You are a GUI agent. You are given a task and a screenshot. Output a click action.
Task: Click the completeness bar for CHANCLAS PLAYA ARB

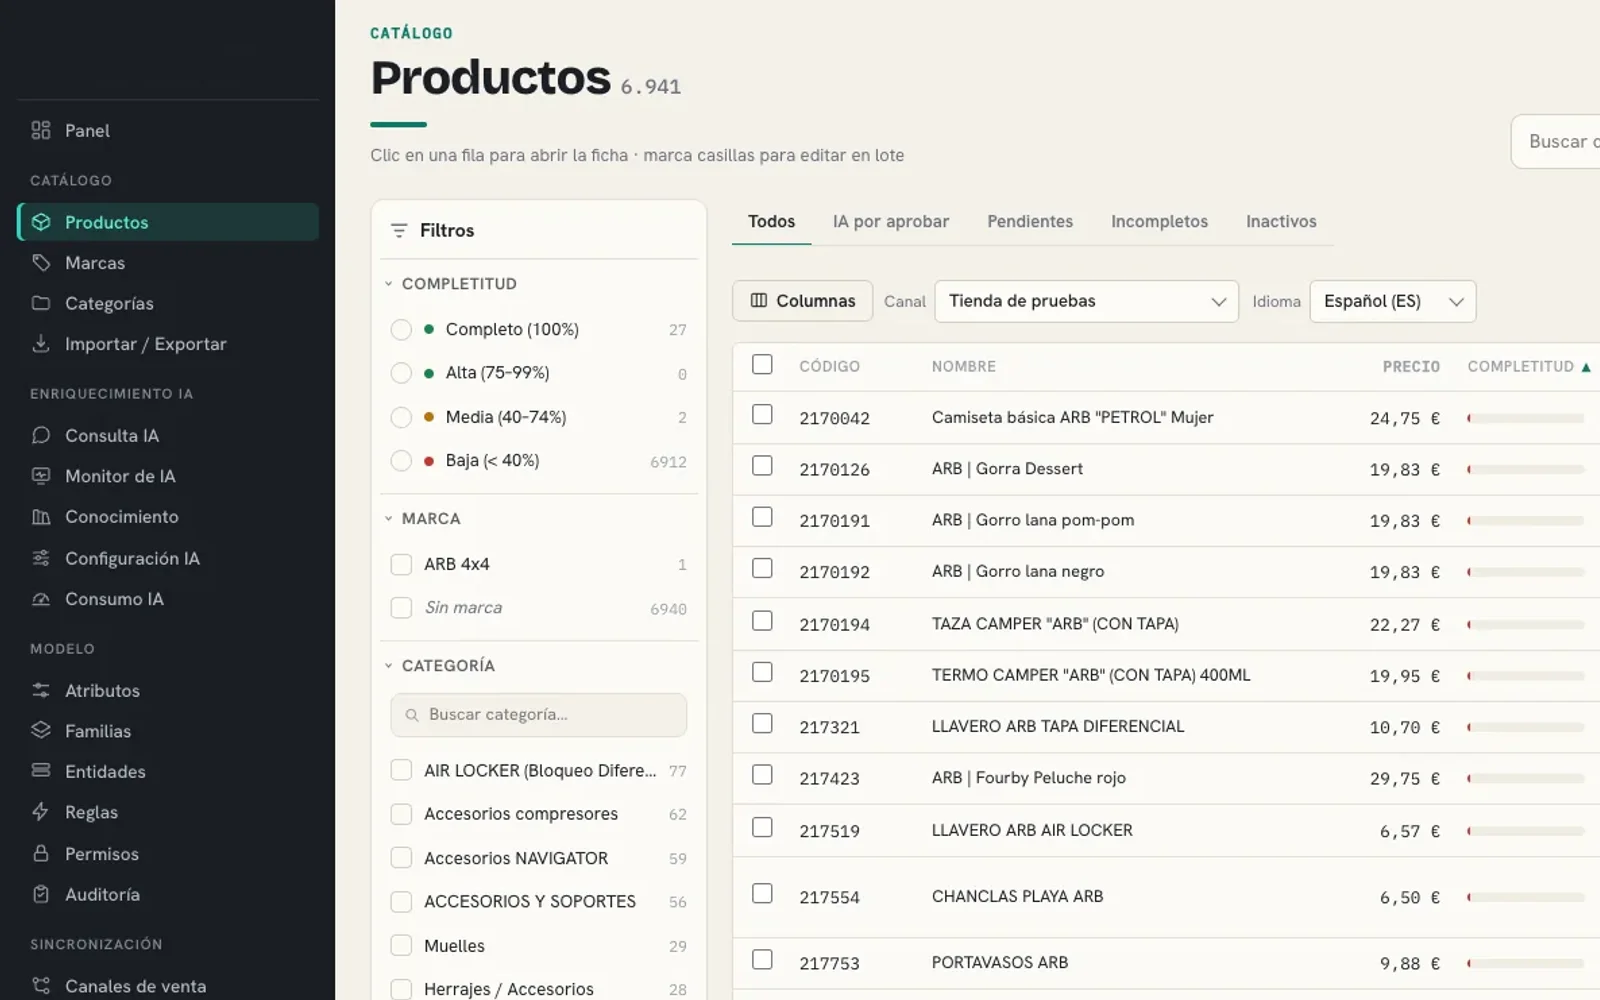[x=1525, y=897]
